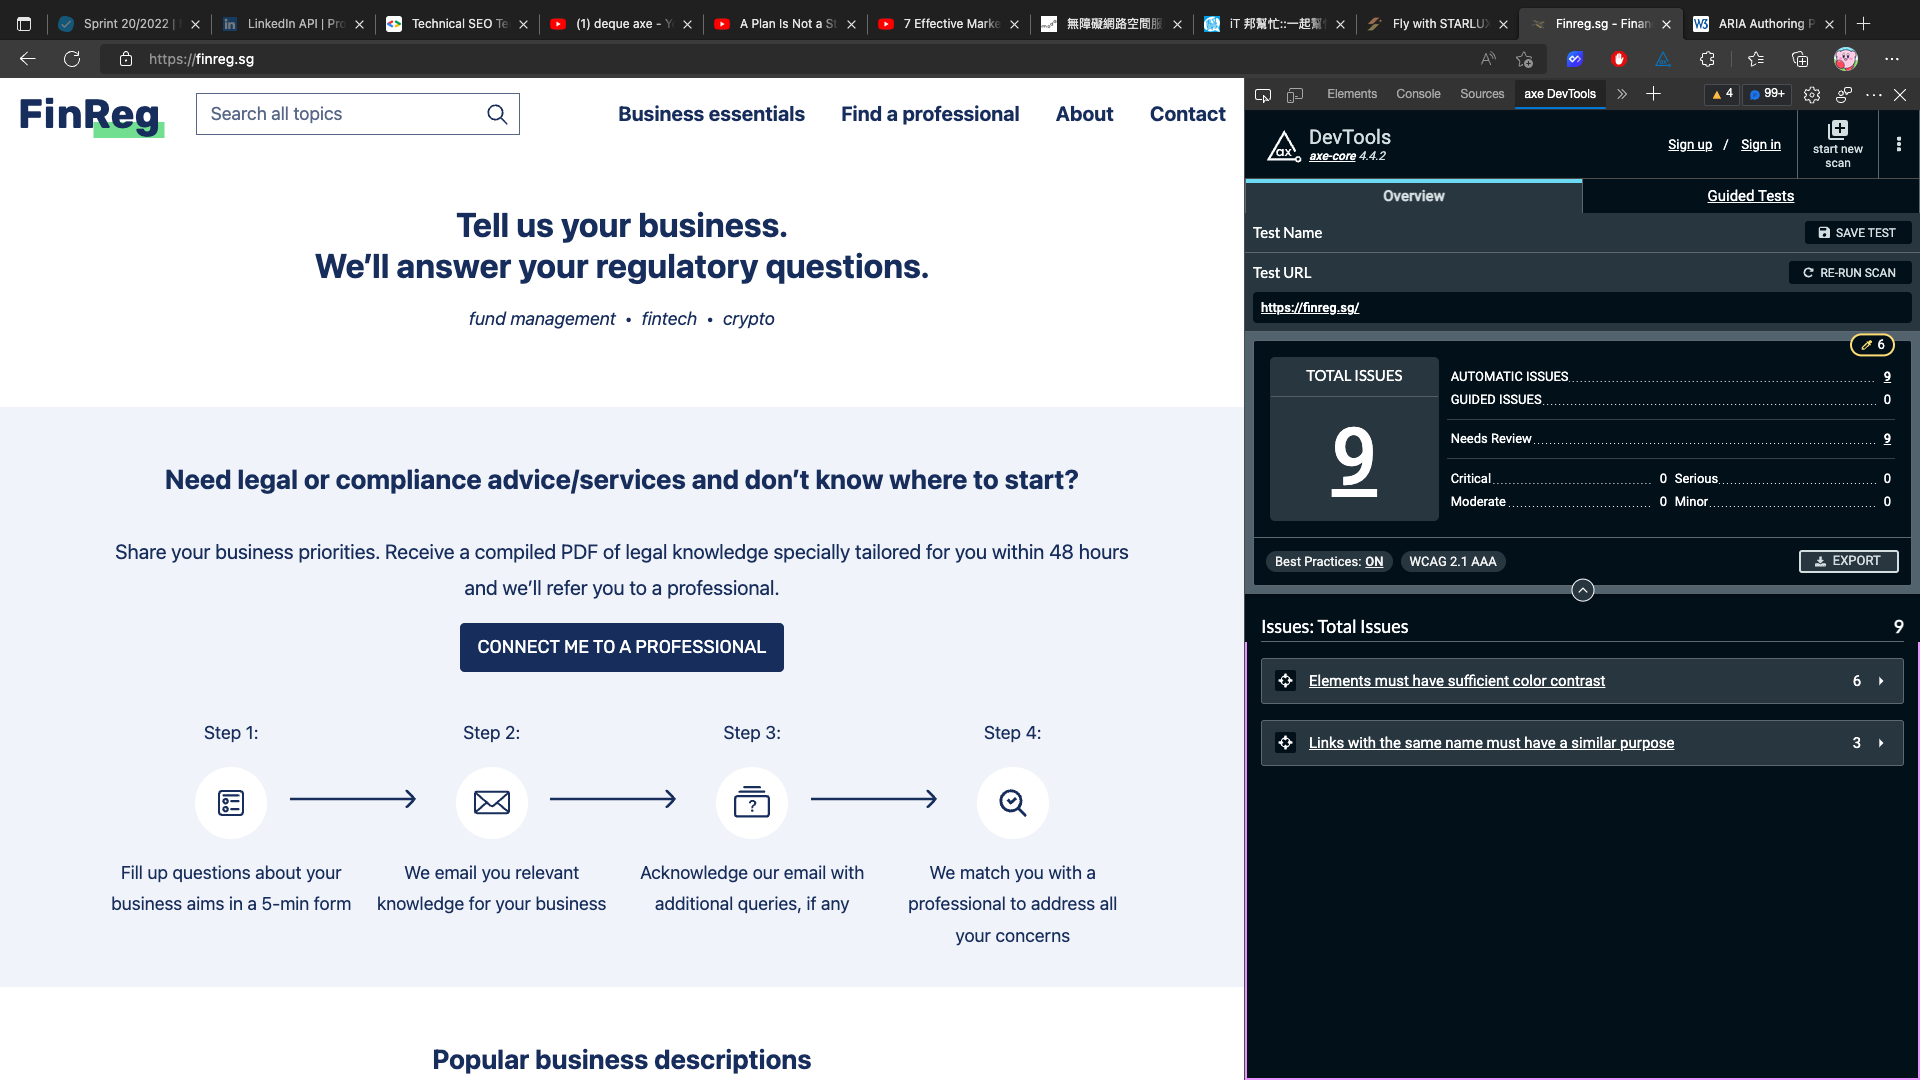Click the inspect element picker icon
The height and width of the screenshot is (1080, 1920).
tap(1263, 95)
